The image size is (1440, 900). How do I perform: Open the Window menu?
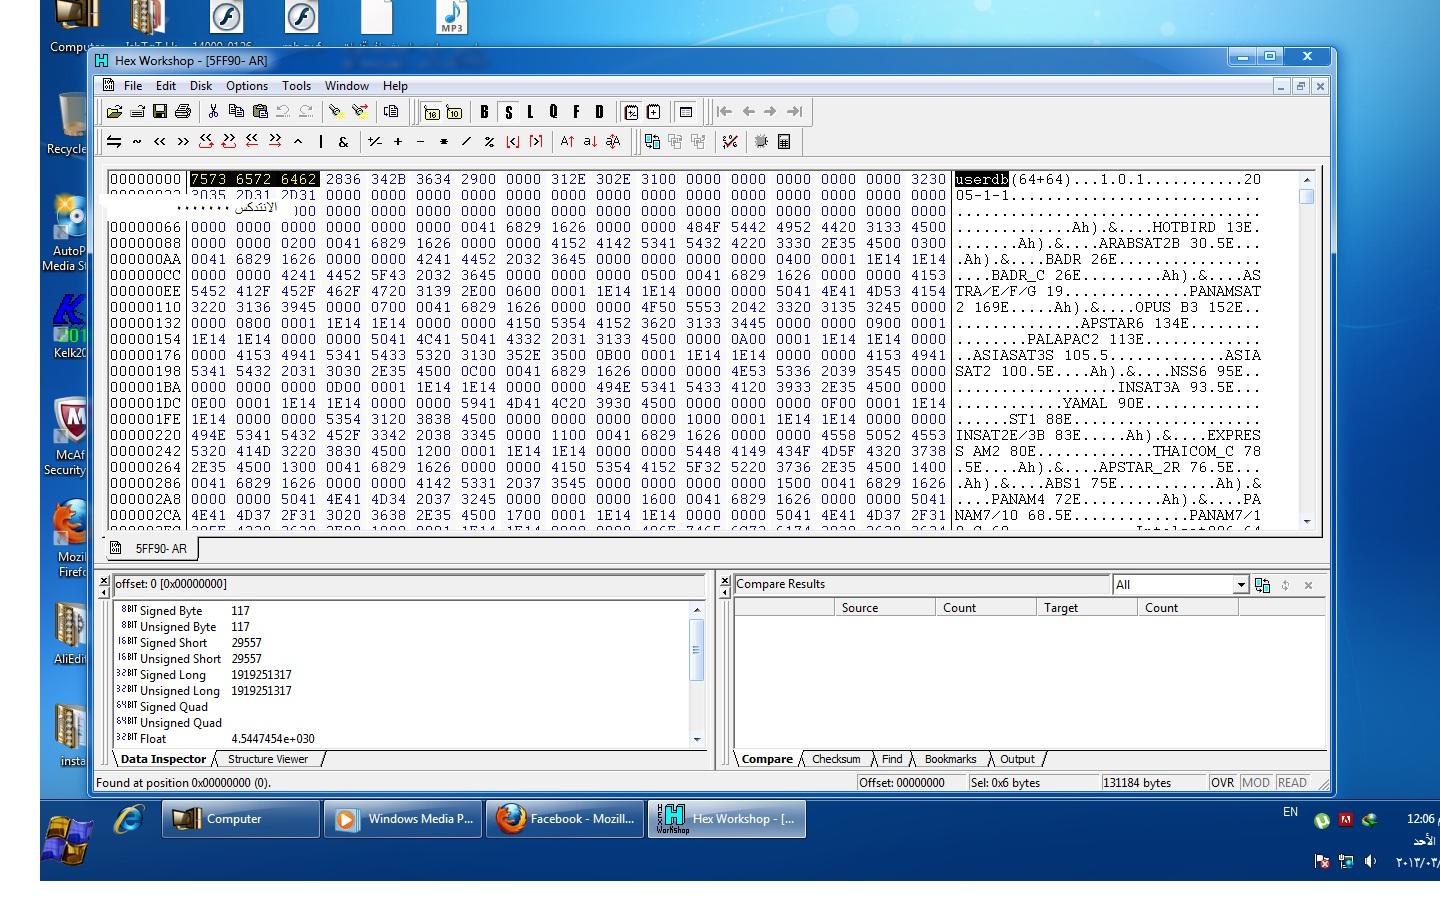pyautogui.click(x=347, y=86)
